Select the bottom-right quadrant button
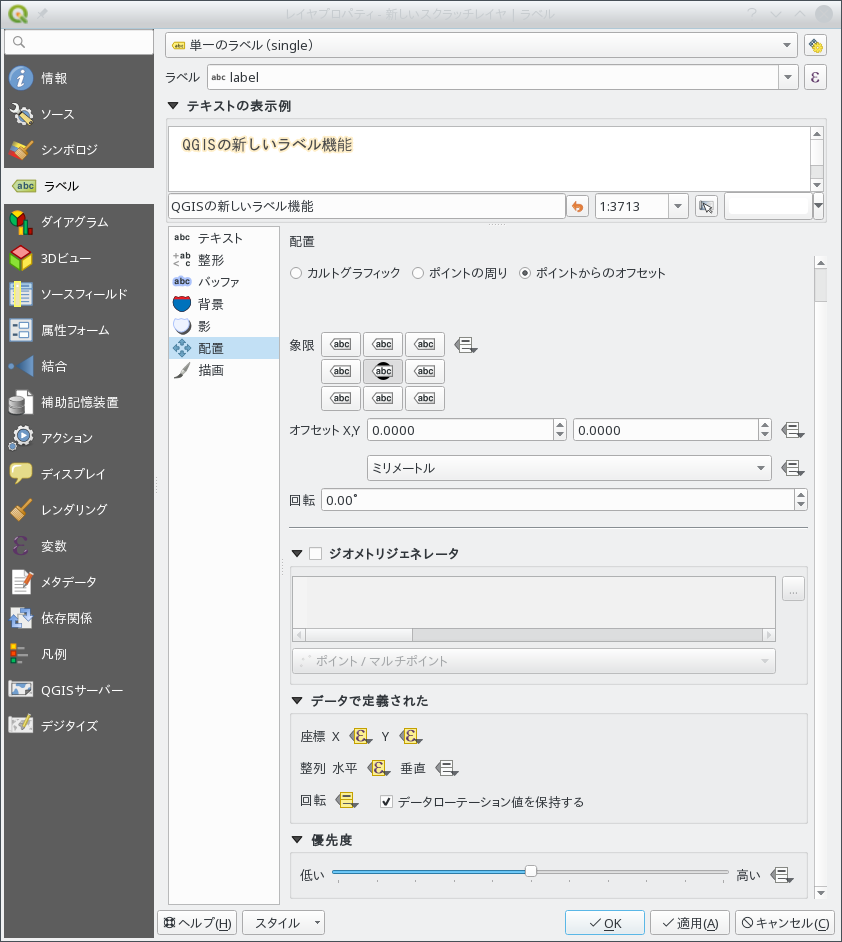 [425, 398]
